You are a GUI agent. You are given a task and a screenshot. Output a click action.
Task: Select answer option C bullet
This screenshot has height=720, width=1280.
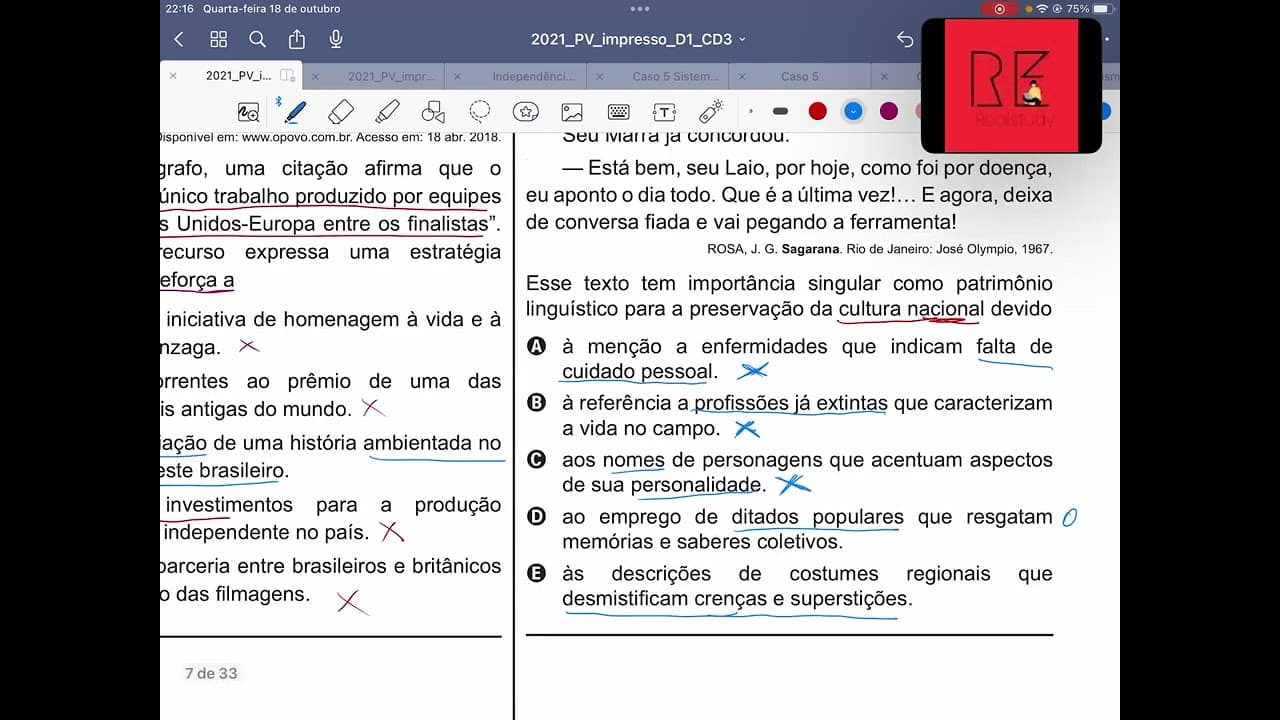coord(536,460)
